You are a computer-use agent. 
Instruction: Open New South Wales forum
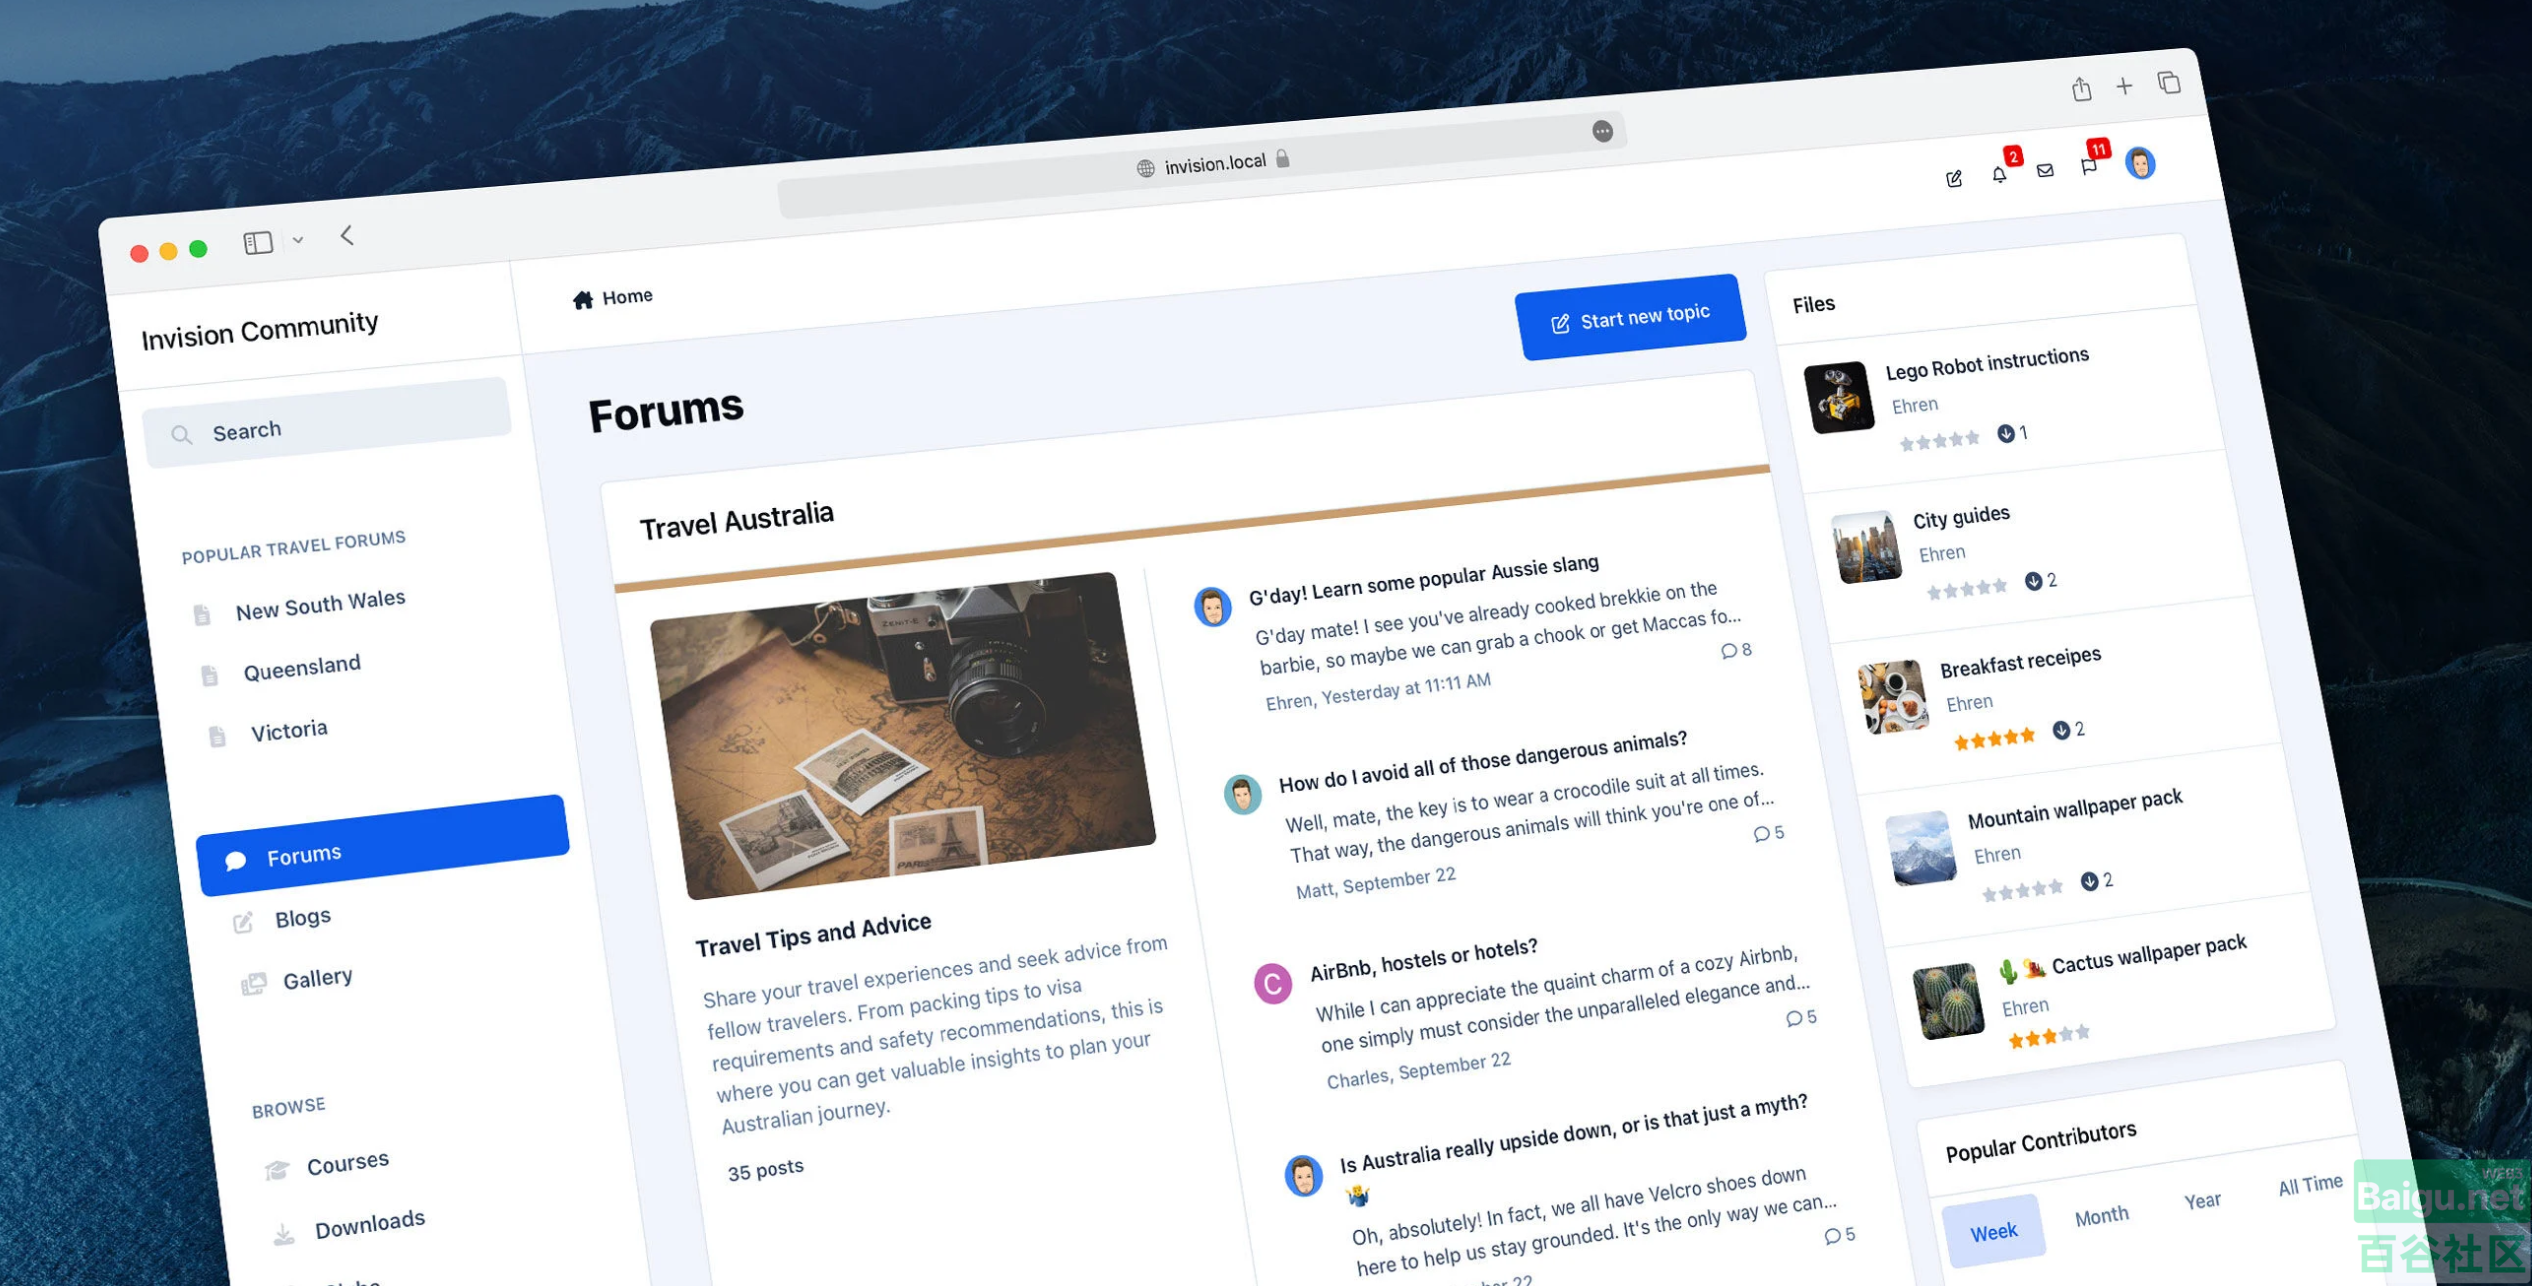click(320, 605)
